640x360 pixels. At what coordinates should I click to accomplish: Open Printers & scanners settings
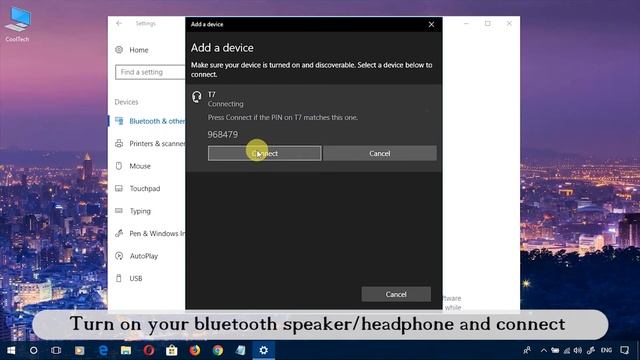(x=157, y=144)
